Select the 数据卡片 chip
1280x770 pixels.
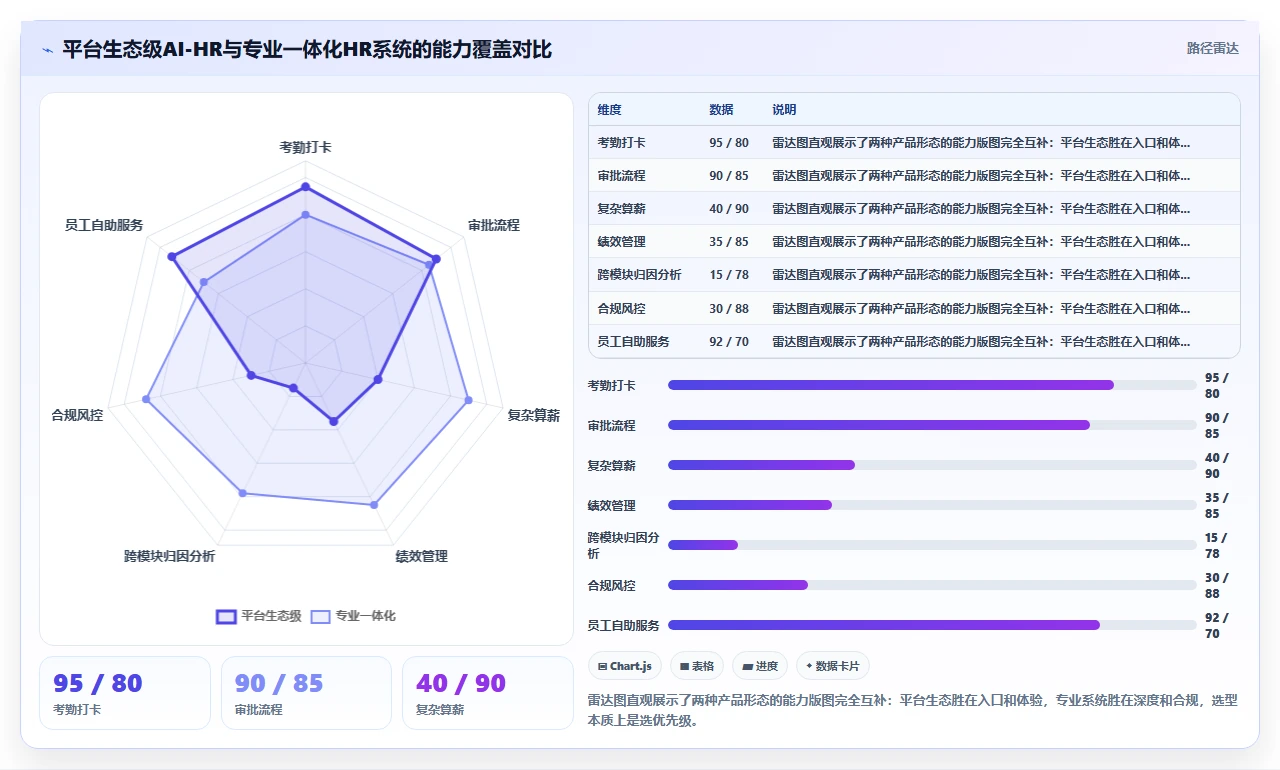[832, 666]
